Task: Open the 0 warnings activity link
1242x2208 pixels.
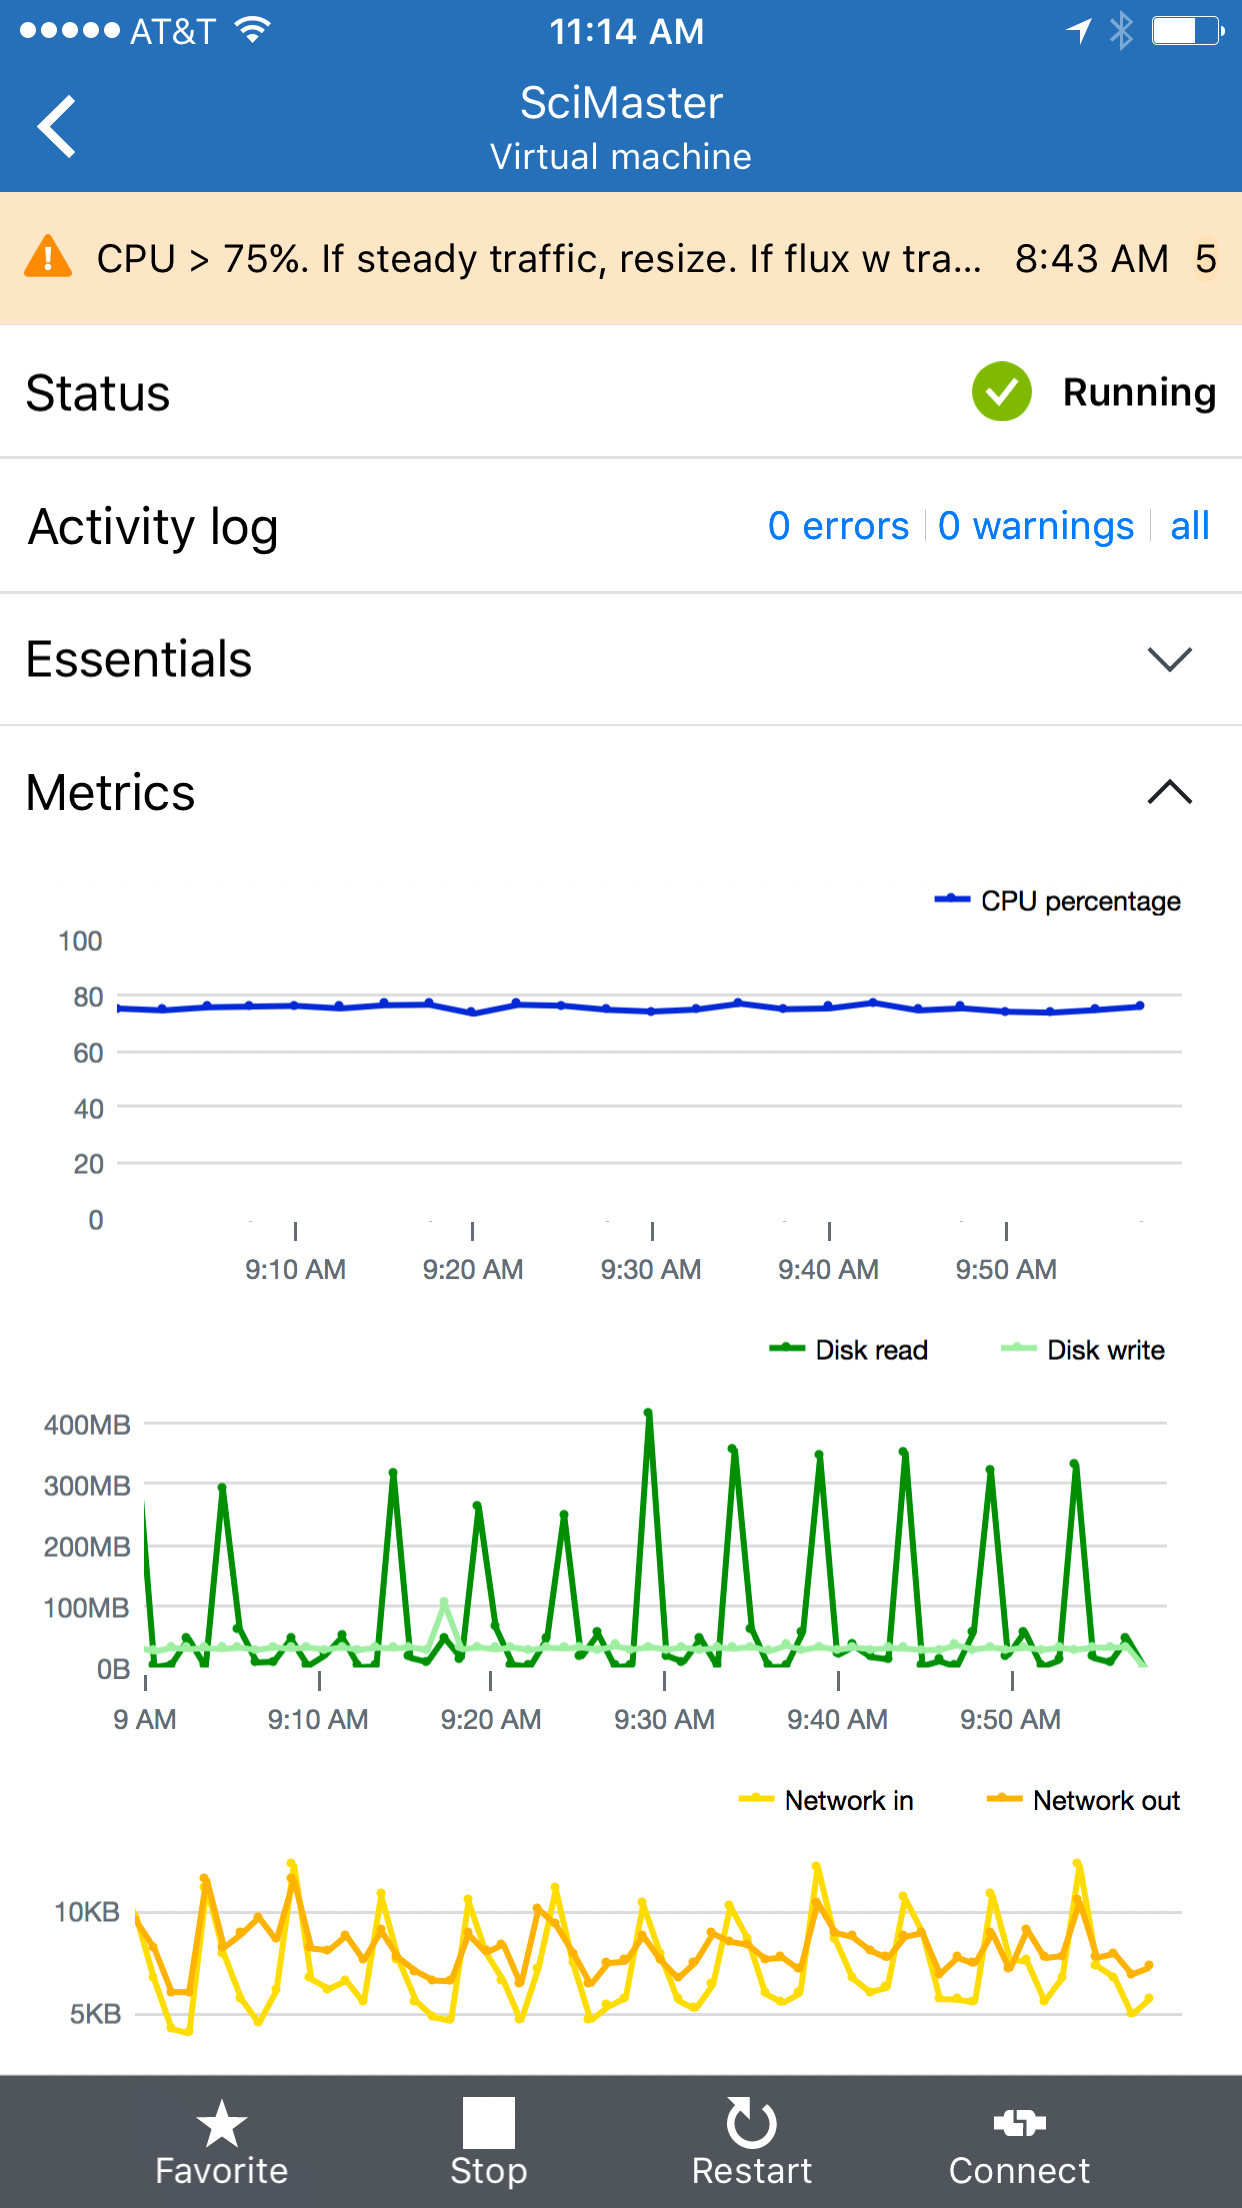Action: point(1036,526)
